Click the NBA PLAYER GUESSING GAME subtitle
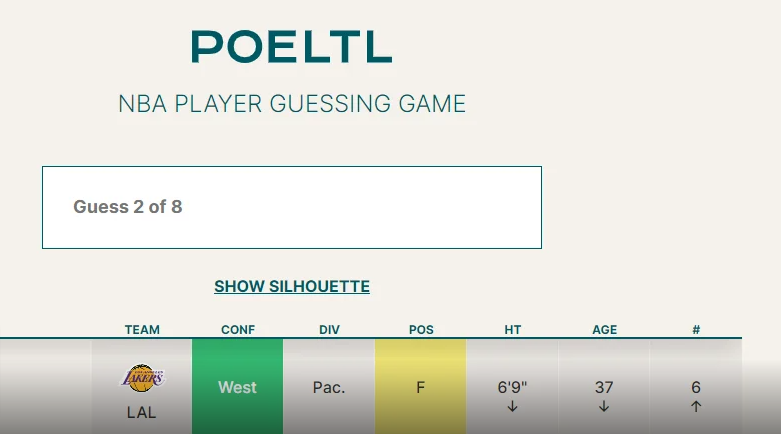The image size is (781, 434). pyautogui.click(x=292, y=104)
